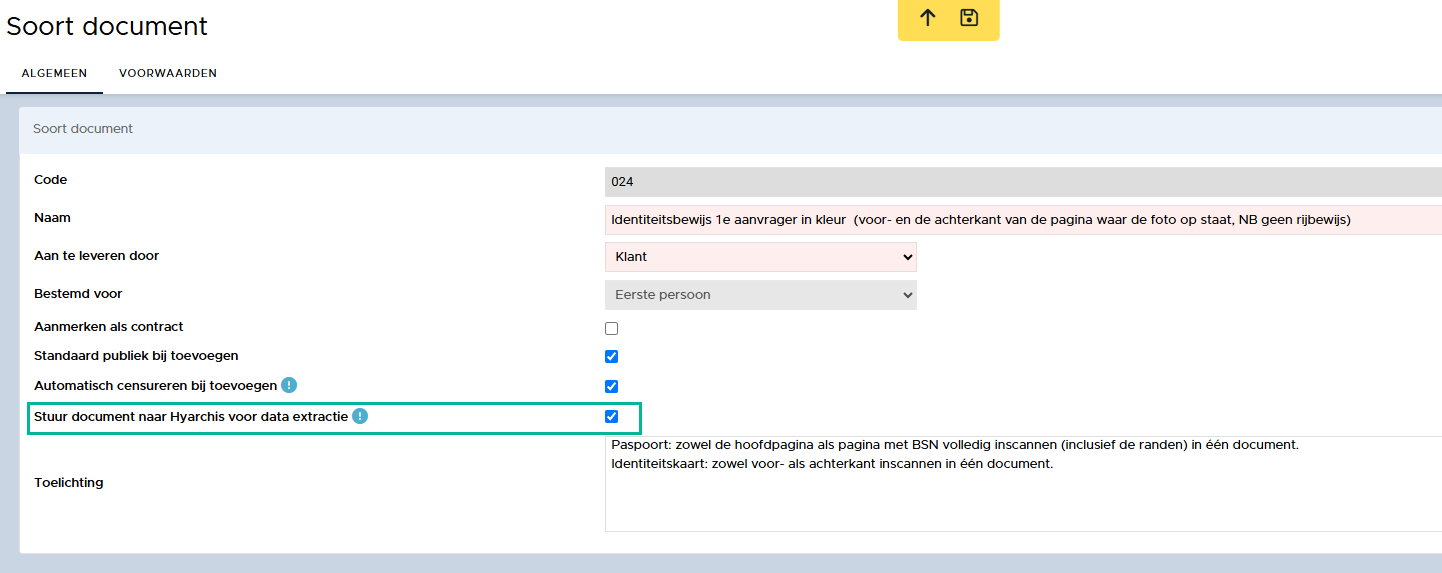This screenshot has height=573, width=1442.
Task: Click the Soort document panel header
Action: (730, 129)
